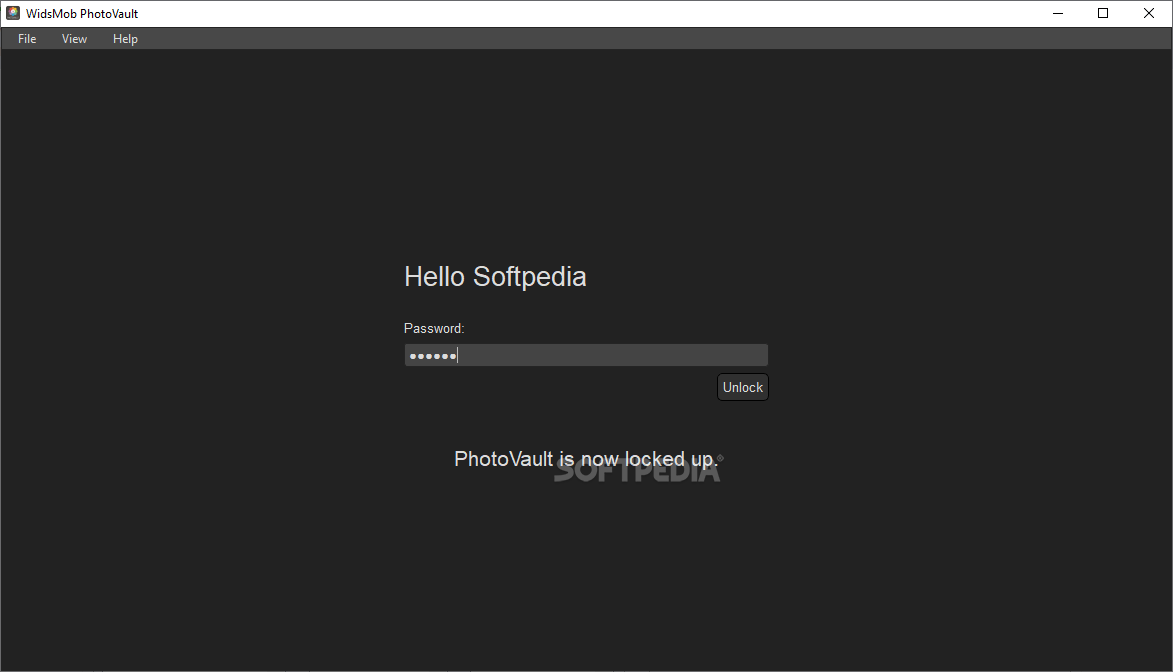1173x672 pixels.
Task: Focus the Password input field
Action: point(586,355)
